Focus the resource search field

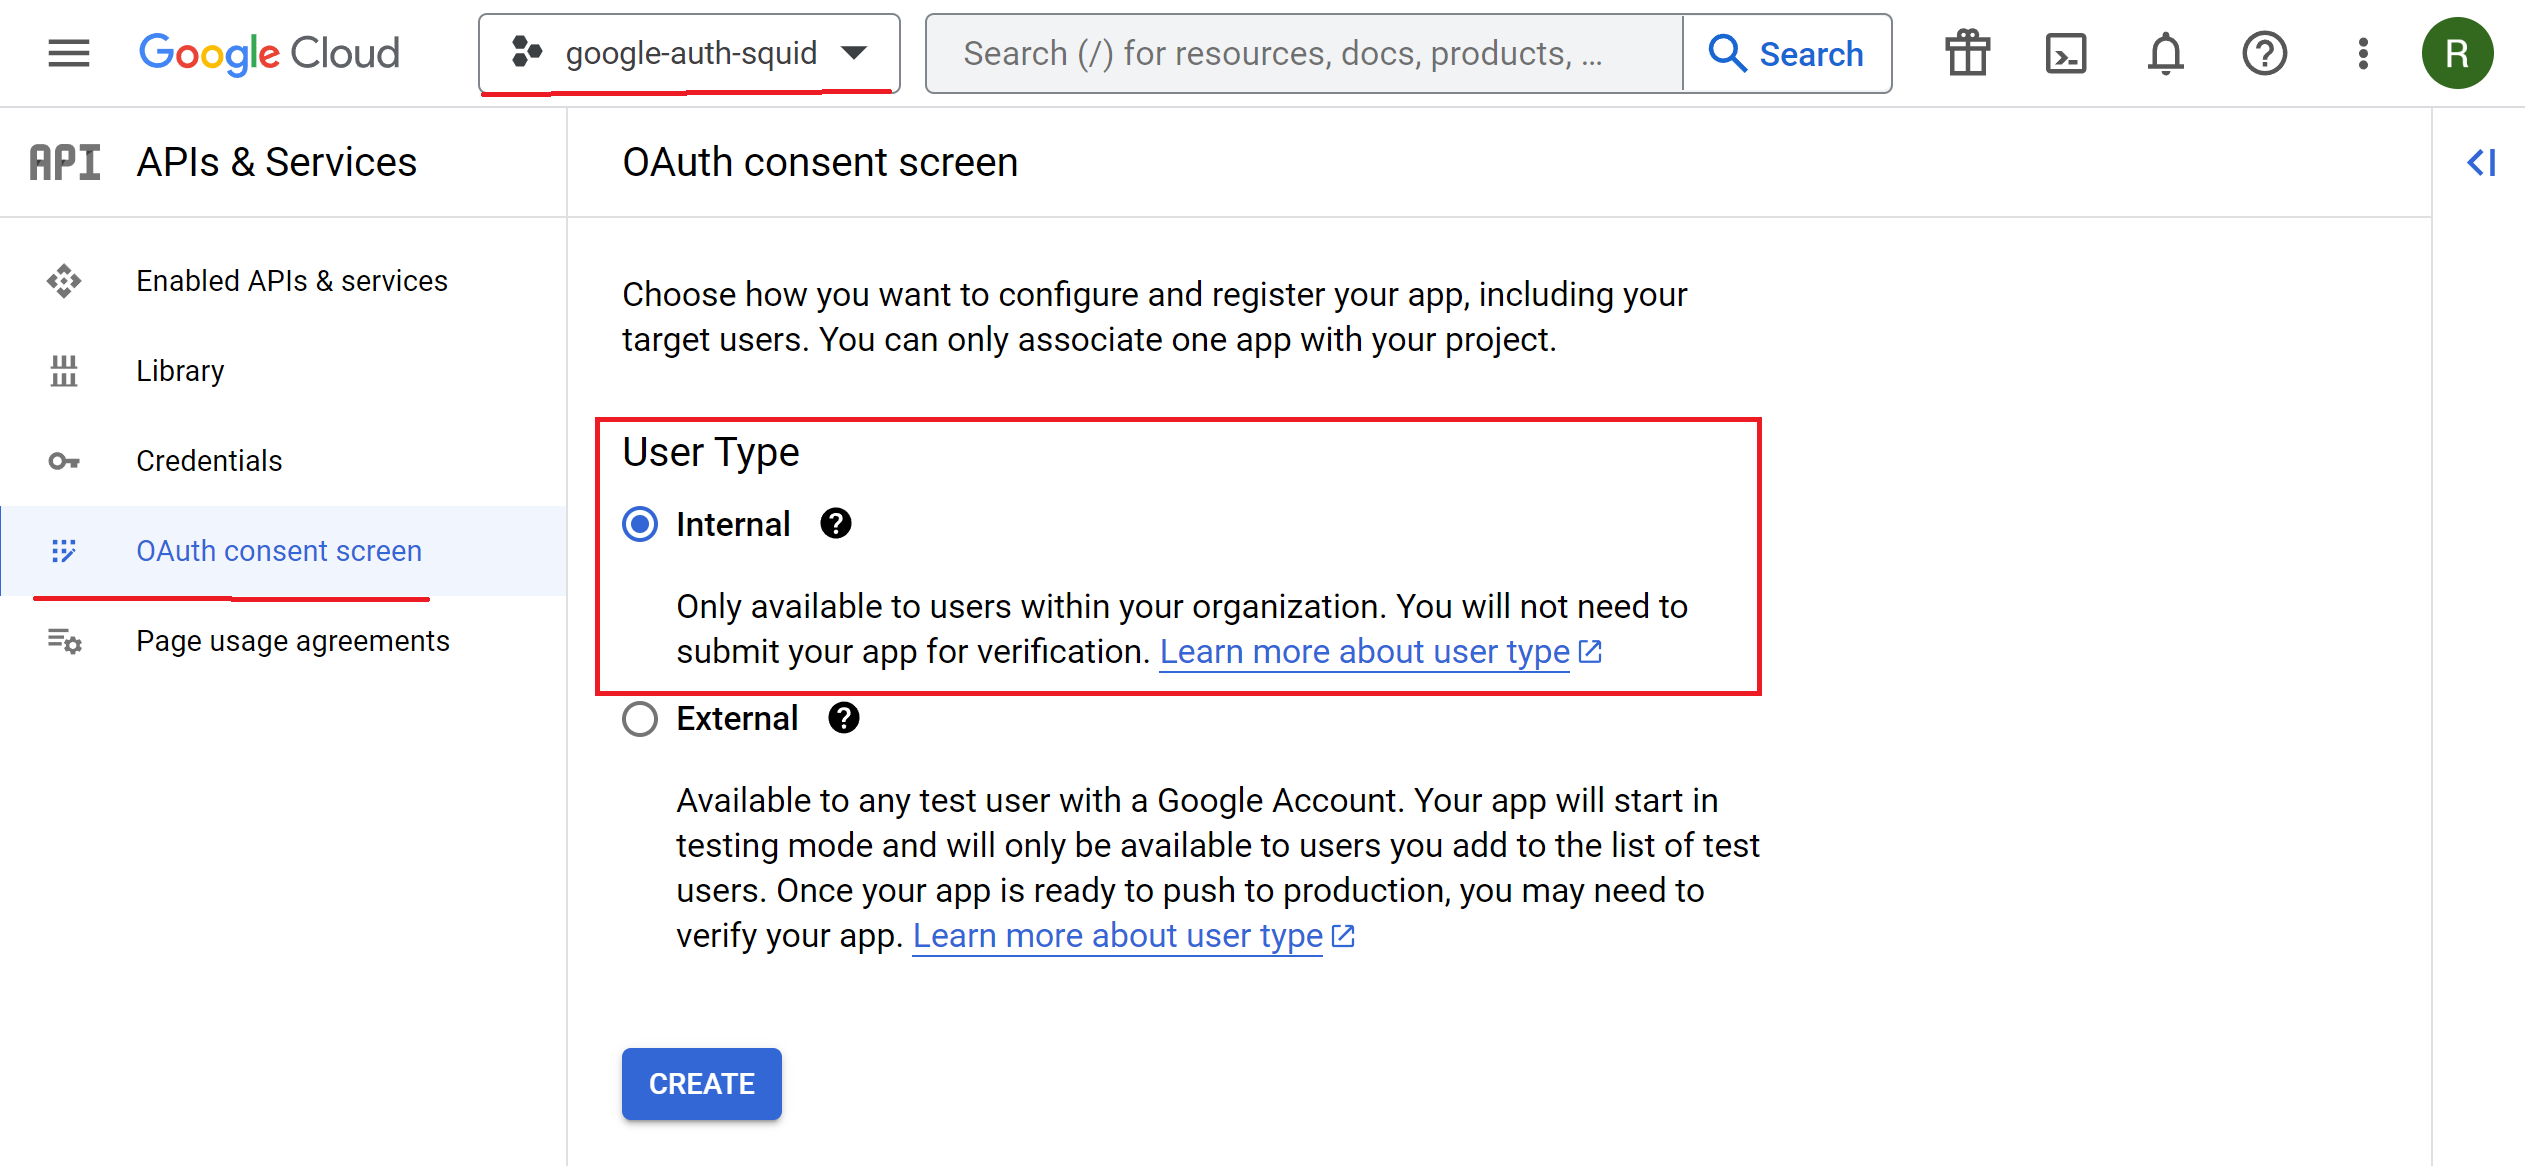coord(1304,53)
